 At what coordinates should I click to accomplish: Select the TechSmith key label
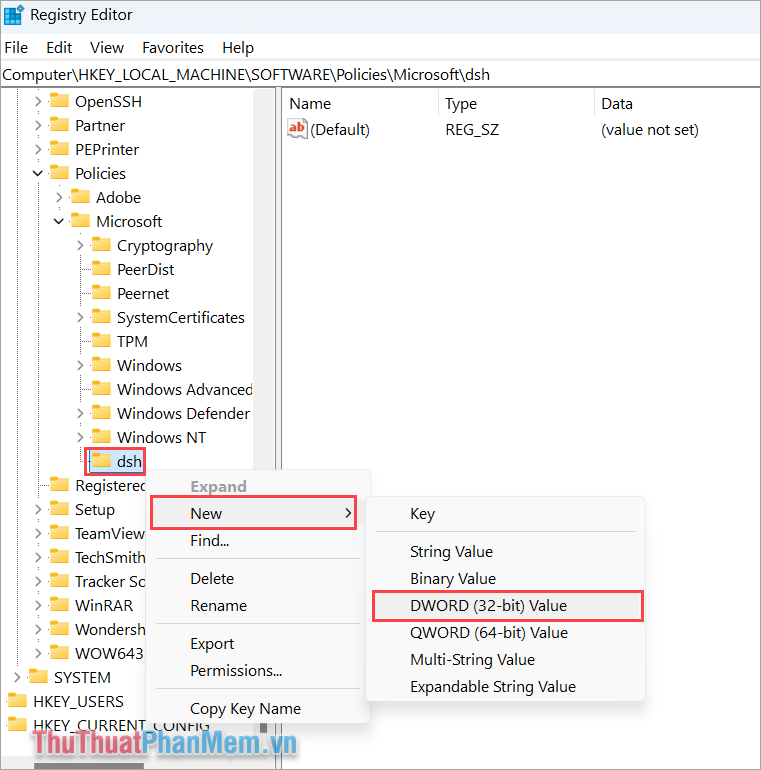(110, 557)
